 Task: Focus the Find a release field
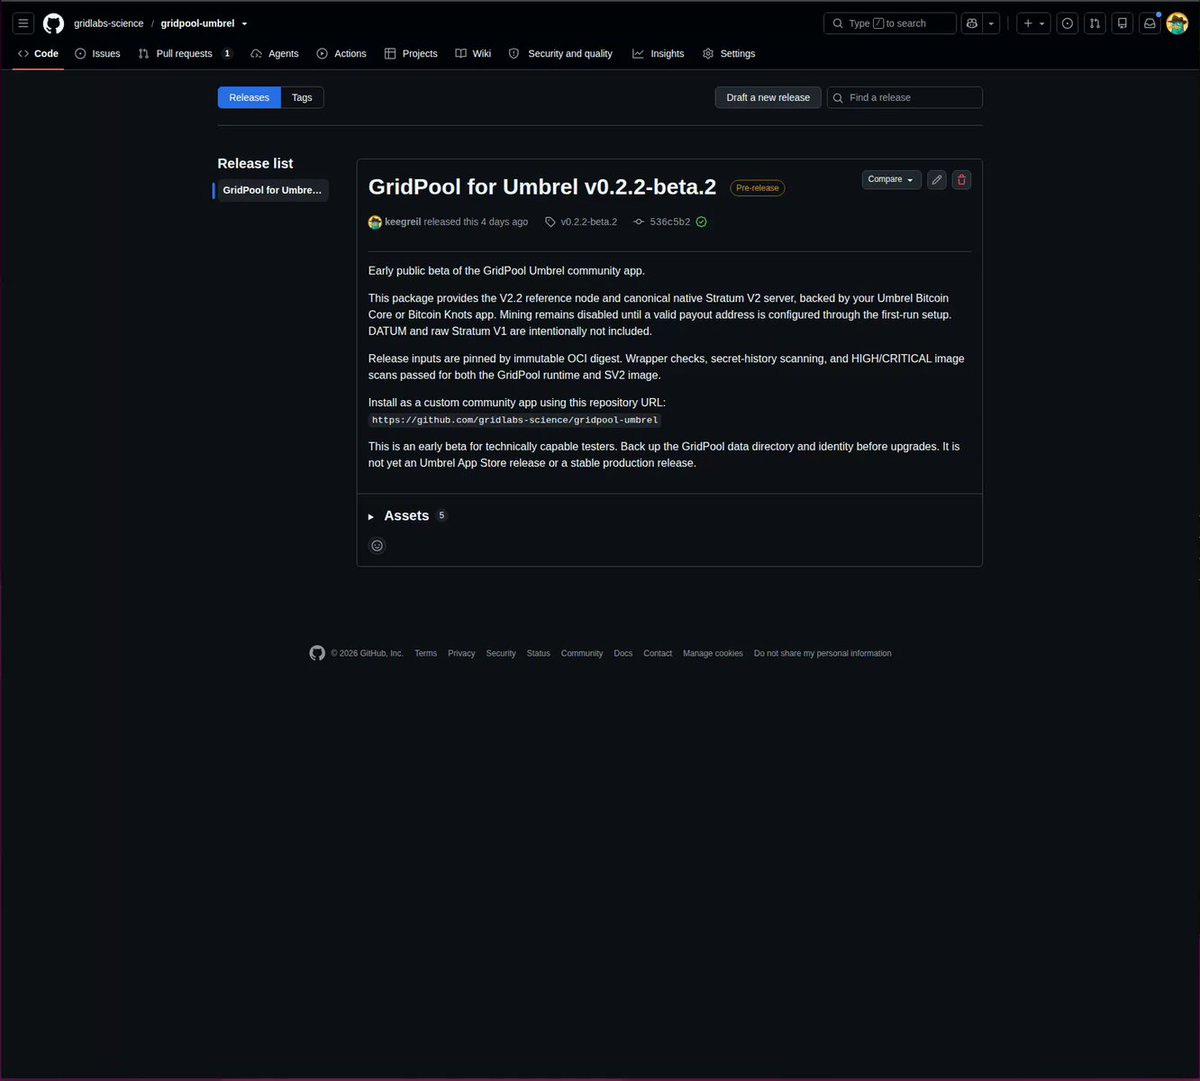pyautogui.click(x=904, y=97)
